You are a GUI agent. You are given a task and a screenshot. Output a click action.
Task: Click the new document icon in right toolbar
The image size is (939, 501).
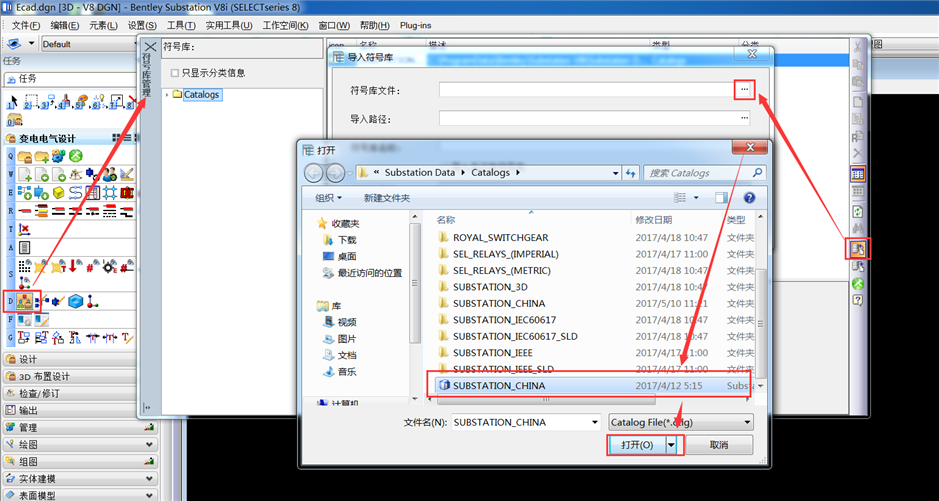pyautogui.click(x=858, y=102)
